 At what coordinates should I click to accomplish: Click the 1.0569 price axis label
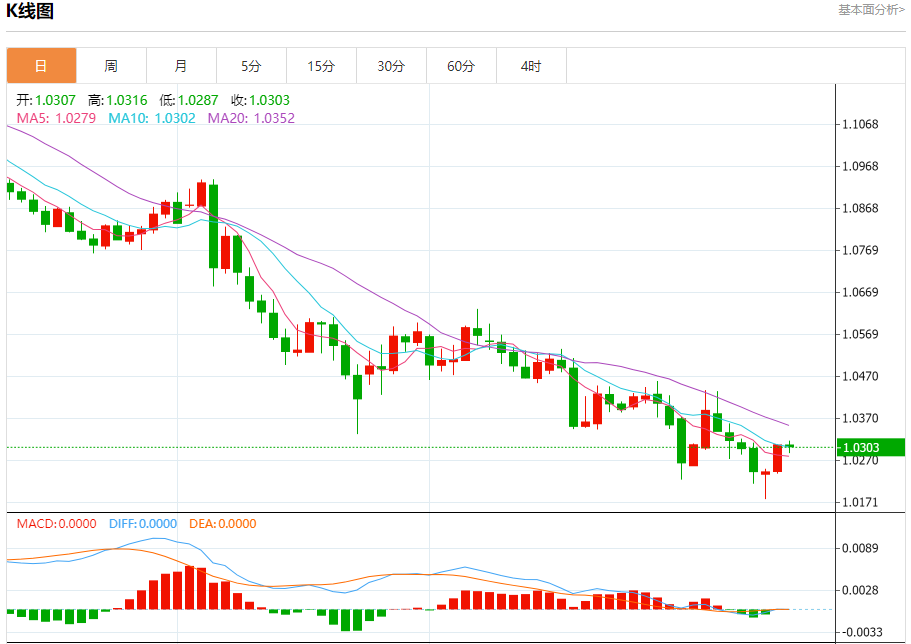pos(860,334)
